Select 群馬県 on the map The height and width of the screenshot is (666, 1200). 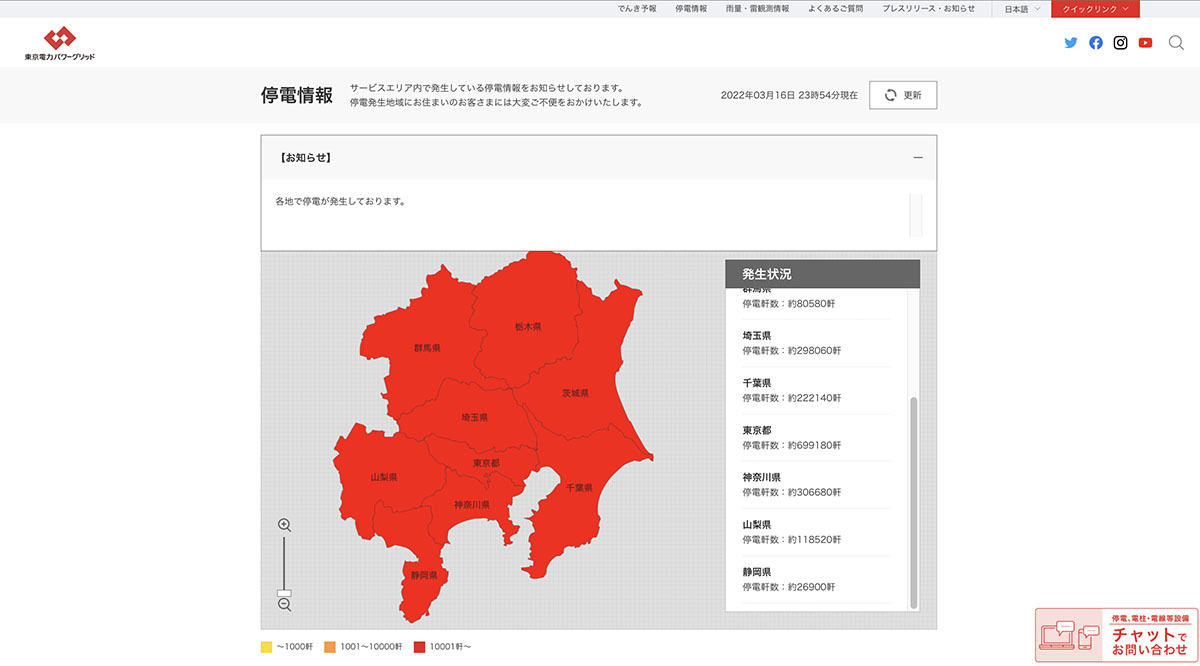pyautogui.click(x=427, y=348)
